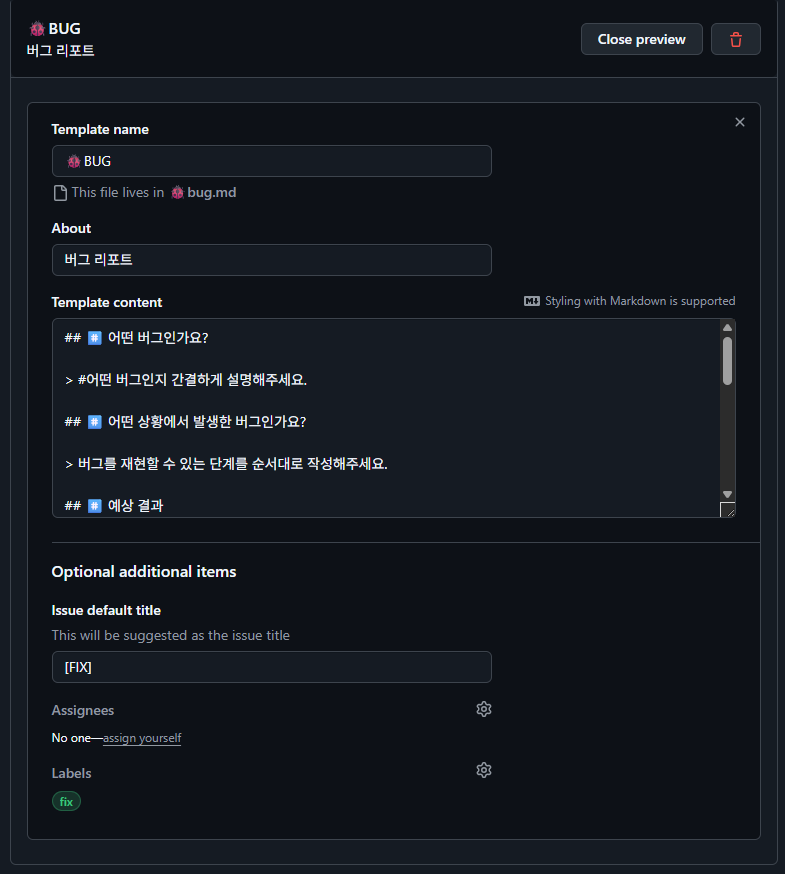Click the file icon beside 'This file lives in'
The width and height of the screenshot is (785, 874).
pos(60,192)
